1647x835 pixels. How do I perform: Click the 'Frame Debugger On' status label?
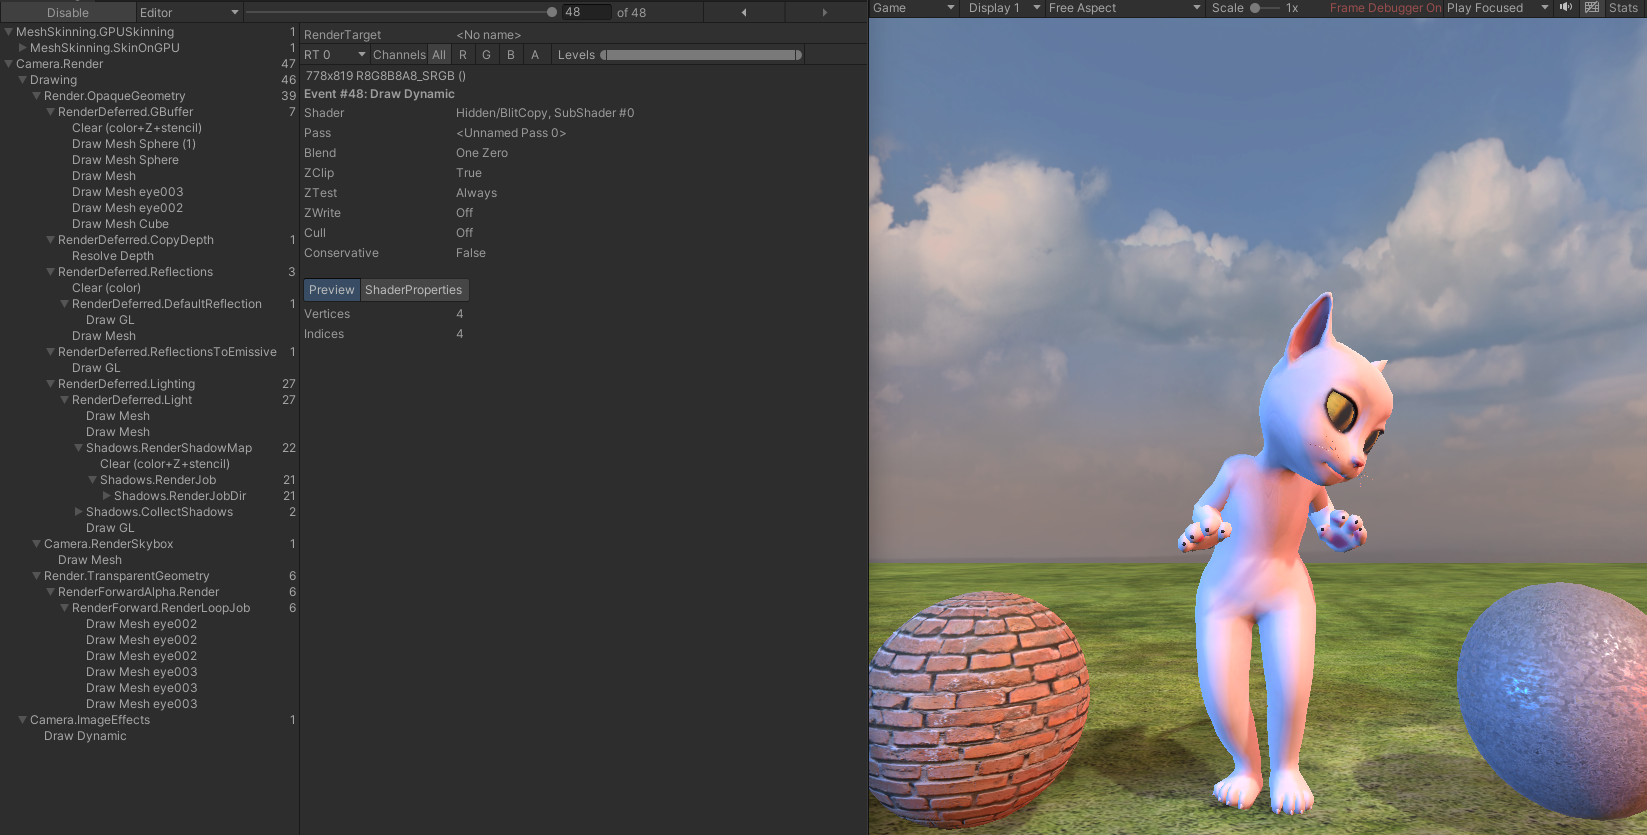coord(1386,8)
